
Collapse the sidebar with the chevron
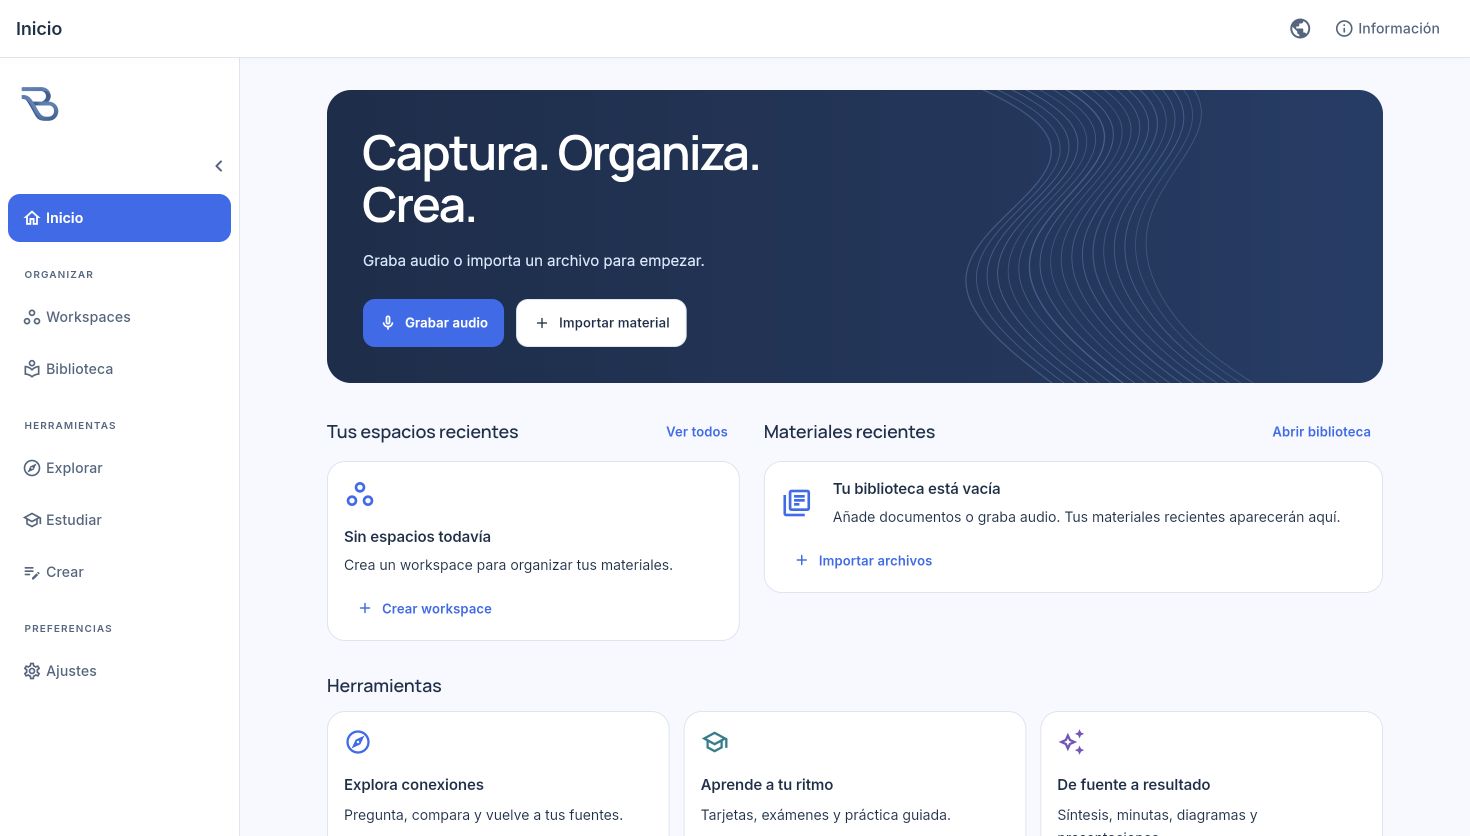pyautogui.click(x=219, y=166)
